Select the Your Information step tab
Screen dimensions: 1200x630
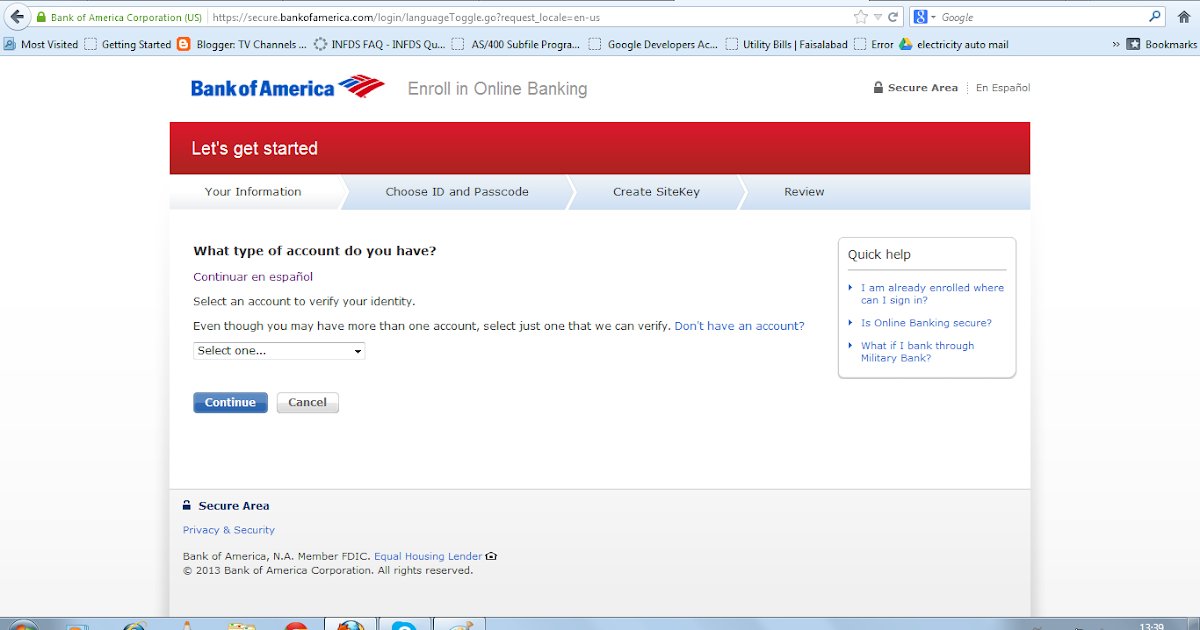pyautogui.click(x=253, y=192)
